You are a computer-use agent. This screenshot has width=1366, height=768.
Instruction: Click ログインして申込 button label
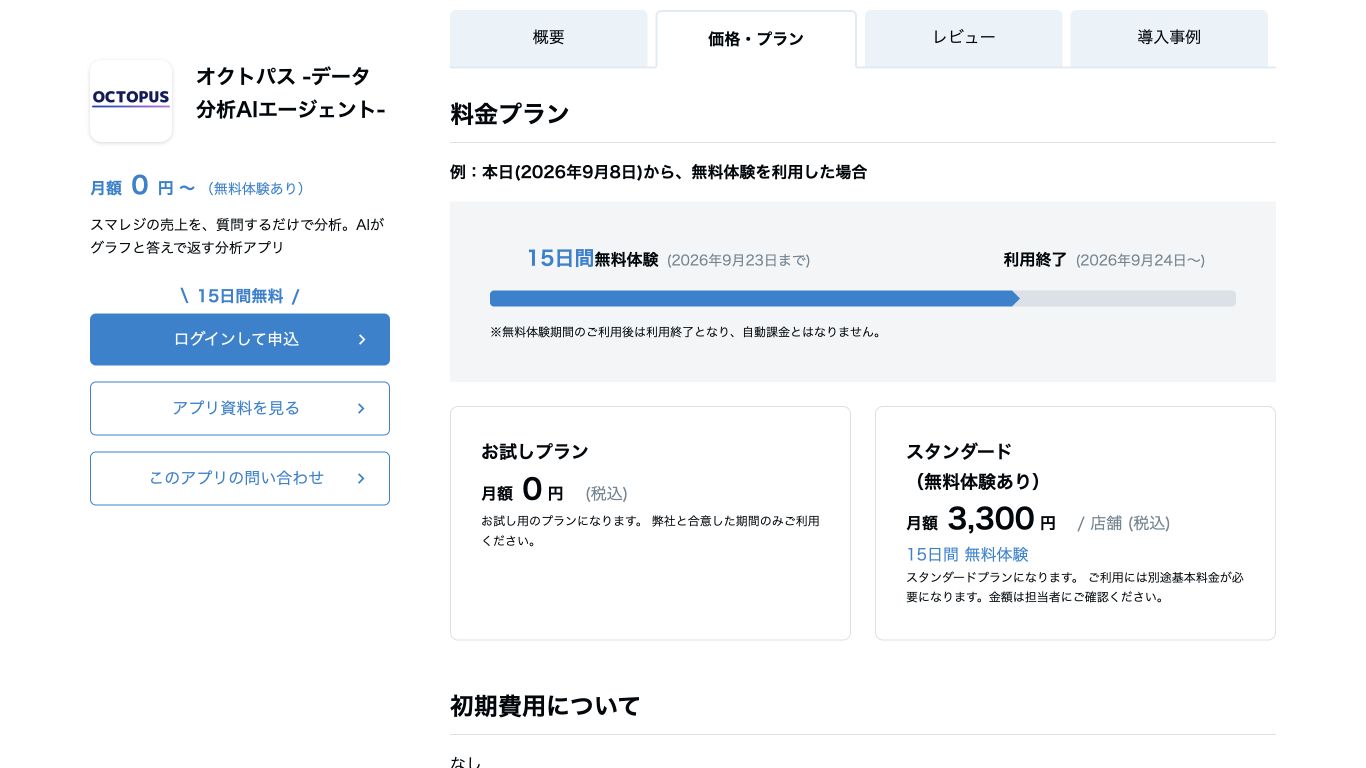pos(236,339)
